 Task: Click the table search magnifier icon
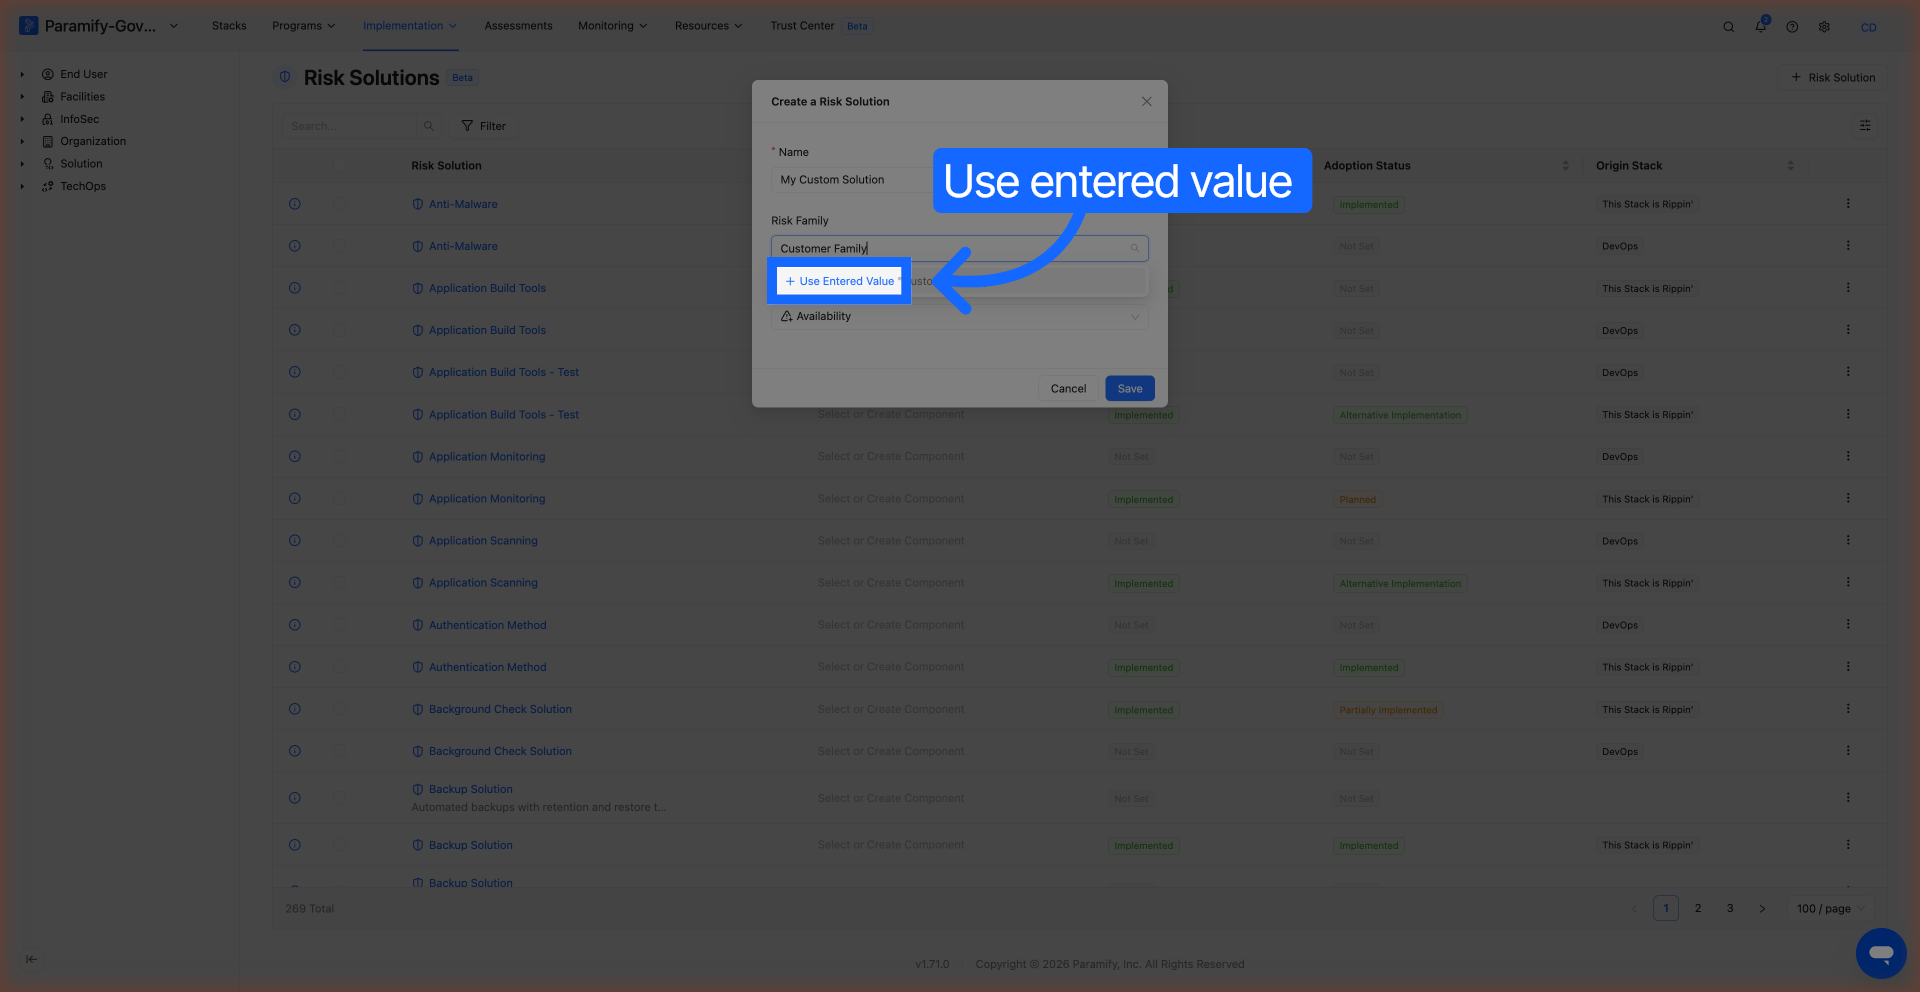point(429,126)
